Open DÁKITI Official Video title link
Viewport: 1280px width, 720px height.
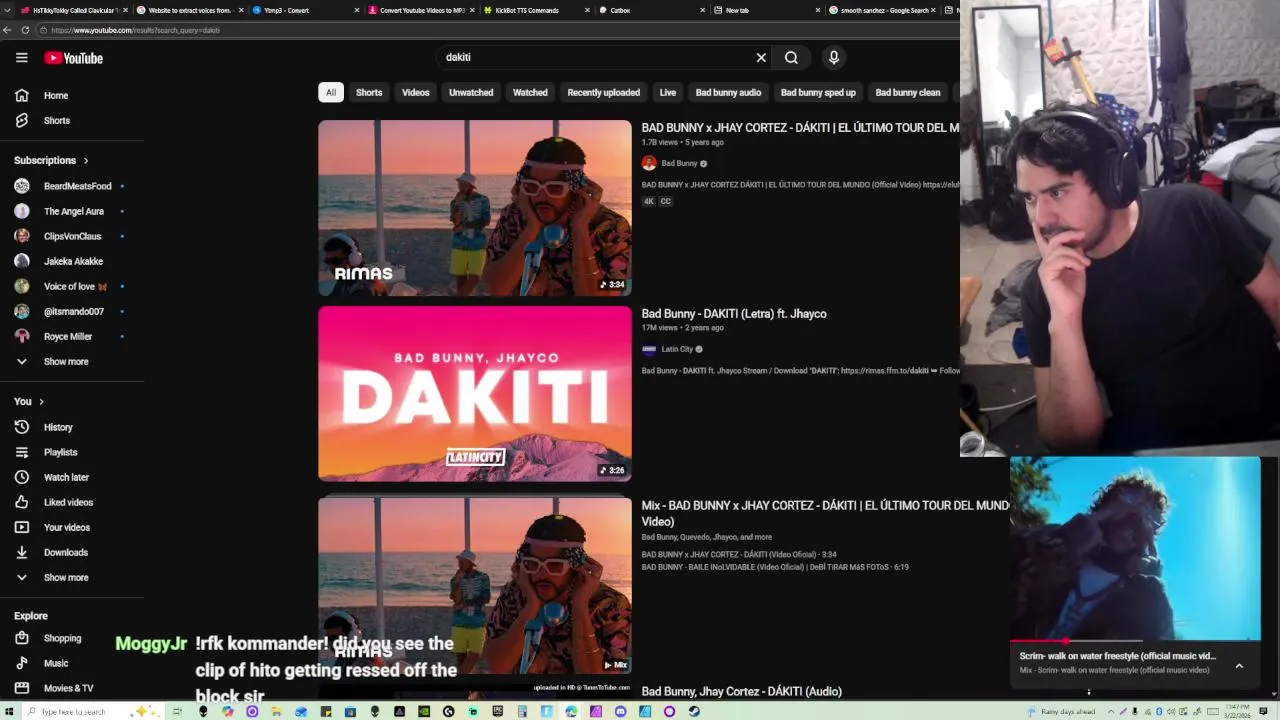tap(800, 128)
